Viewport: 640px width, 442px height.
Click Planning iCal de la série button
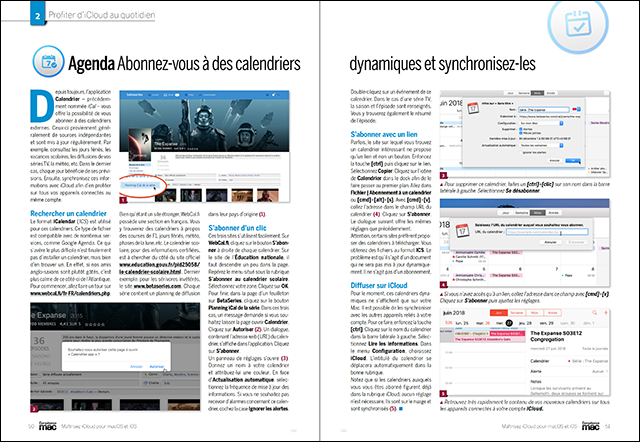(x=140, y=185)
